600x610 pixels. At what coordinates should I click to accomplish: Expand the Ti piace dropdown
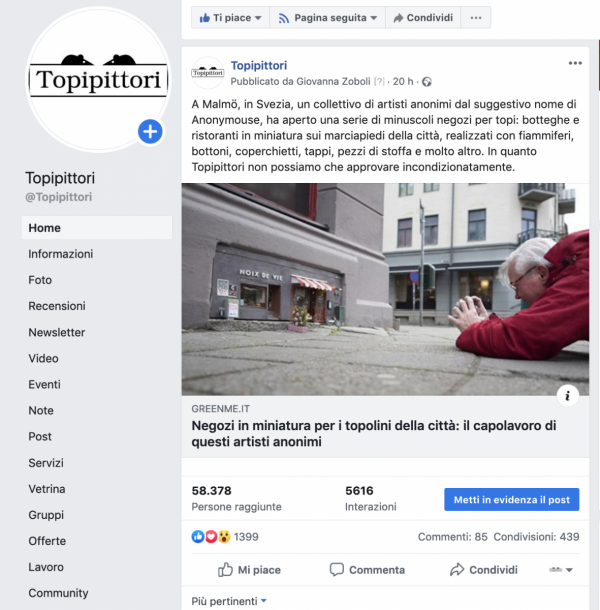[230, 18]
